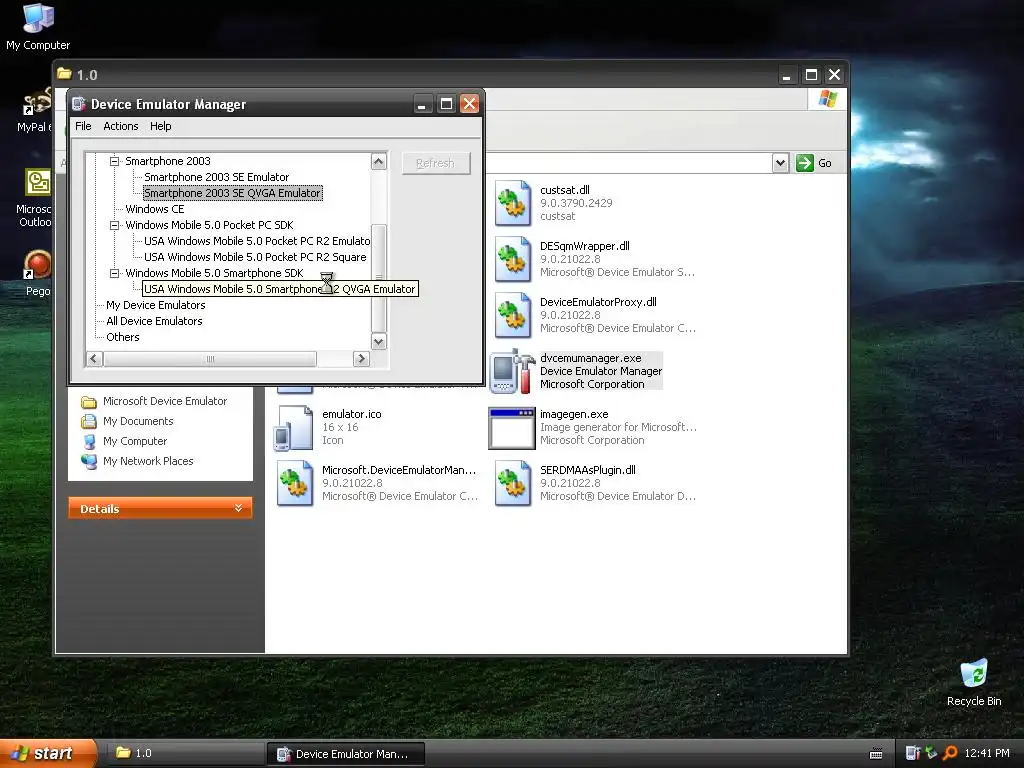Click the Start button
The height and width of the screenshot is (768, 1024).
(48, 753)
